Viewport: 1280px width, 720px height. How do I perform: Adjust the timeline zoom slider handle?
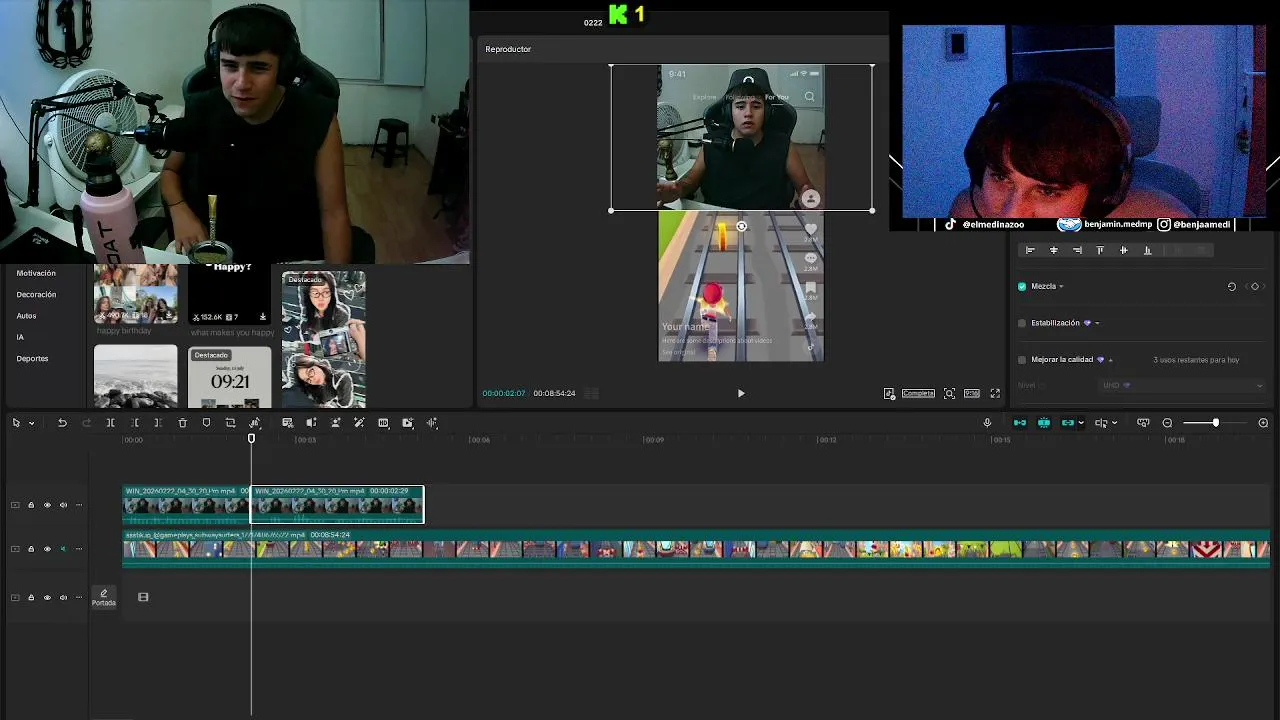pyautogui.click(x=1216, y=423)
